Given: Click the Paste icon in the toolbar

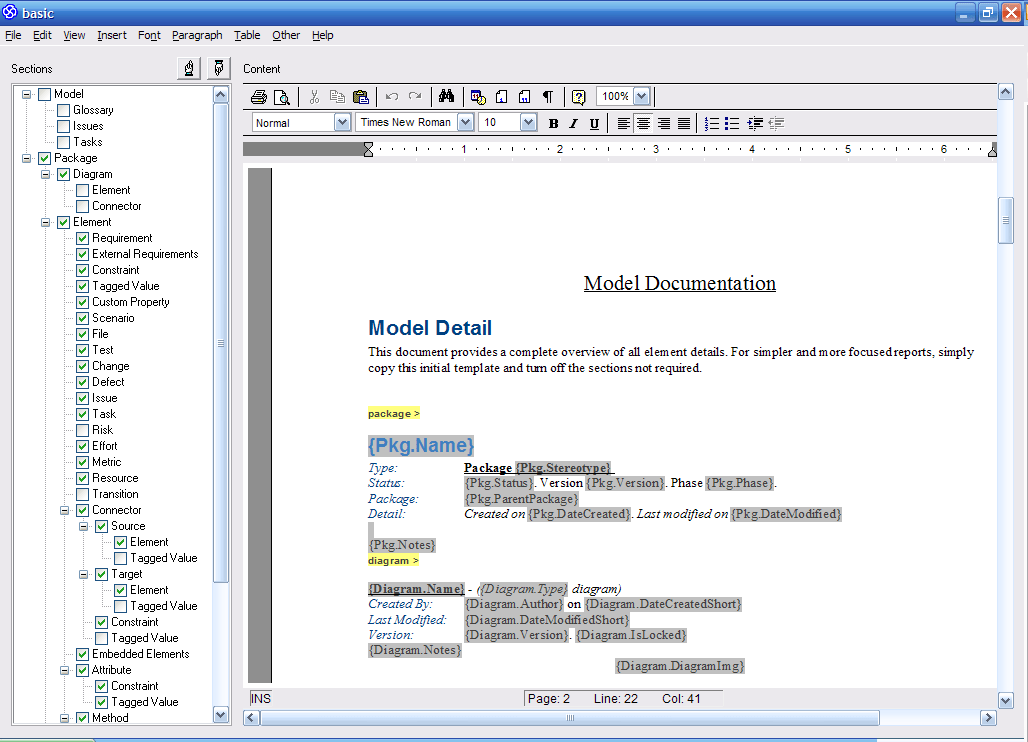Looking at the screenshot, I should point(360,96).
